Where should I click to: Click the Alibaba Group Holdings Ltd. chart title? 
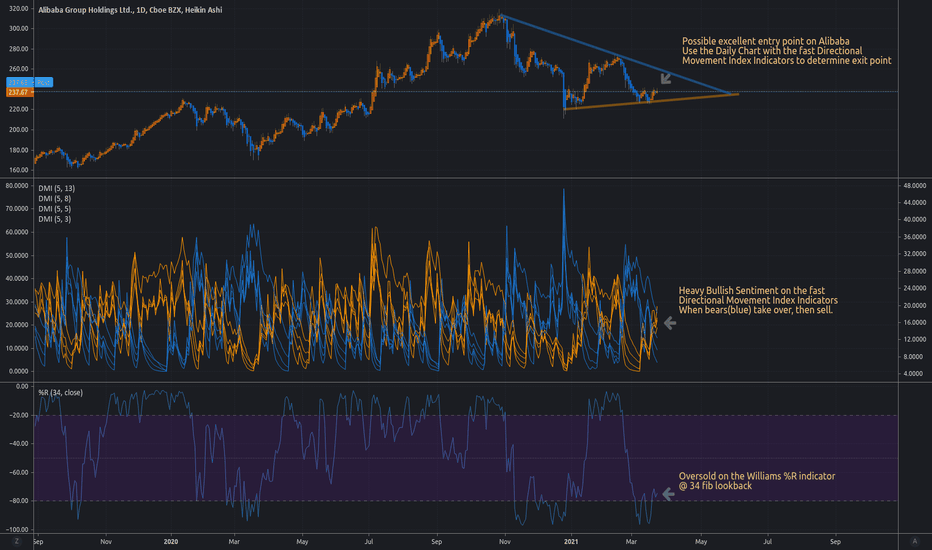[130, 10]
